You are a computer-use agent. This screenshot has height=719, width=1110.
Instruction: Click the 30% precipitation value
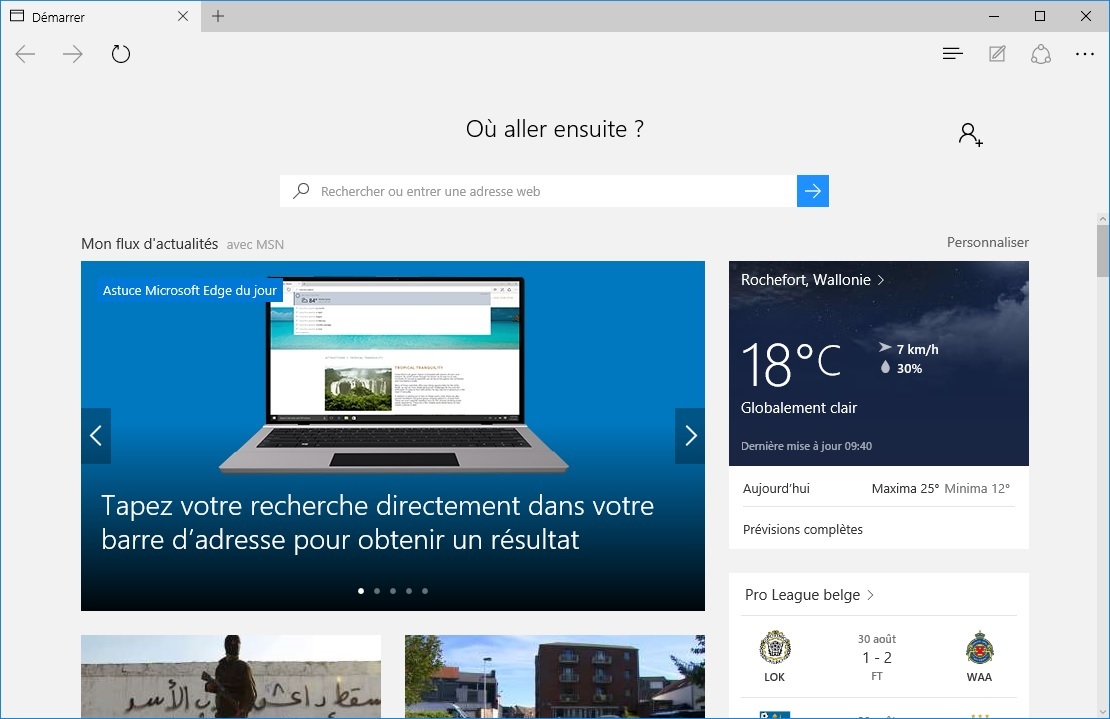click(x=901, y=368)
